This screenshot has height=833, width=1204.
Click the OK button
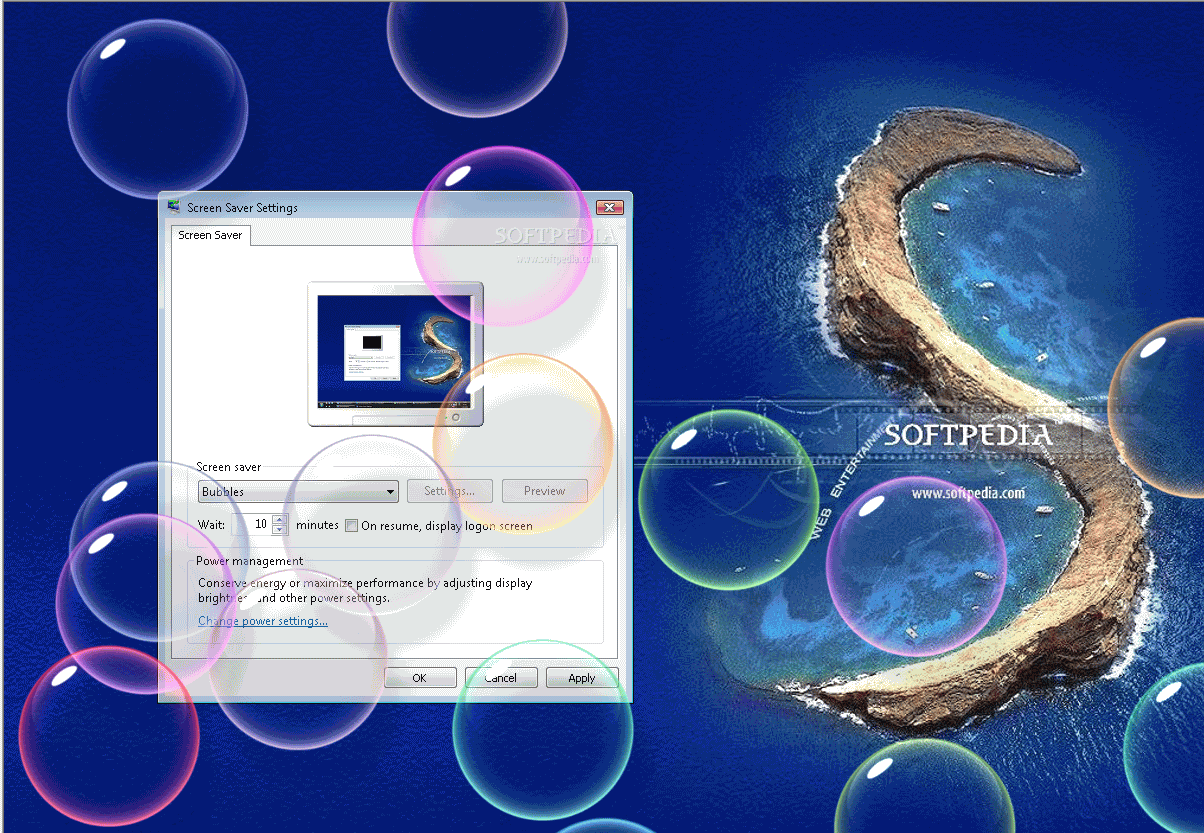420,678
